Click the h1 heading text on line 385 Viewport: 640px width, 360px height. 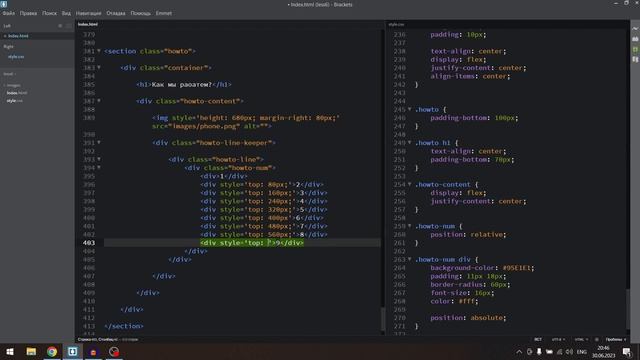point(182,84)
